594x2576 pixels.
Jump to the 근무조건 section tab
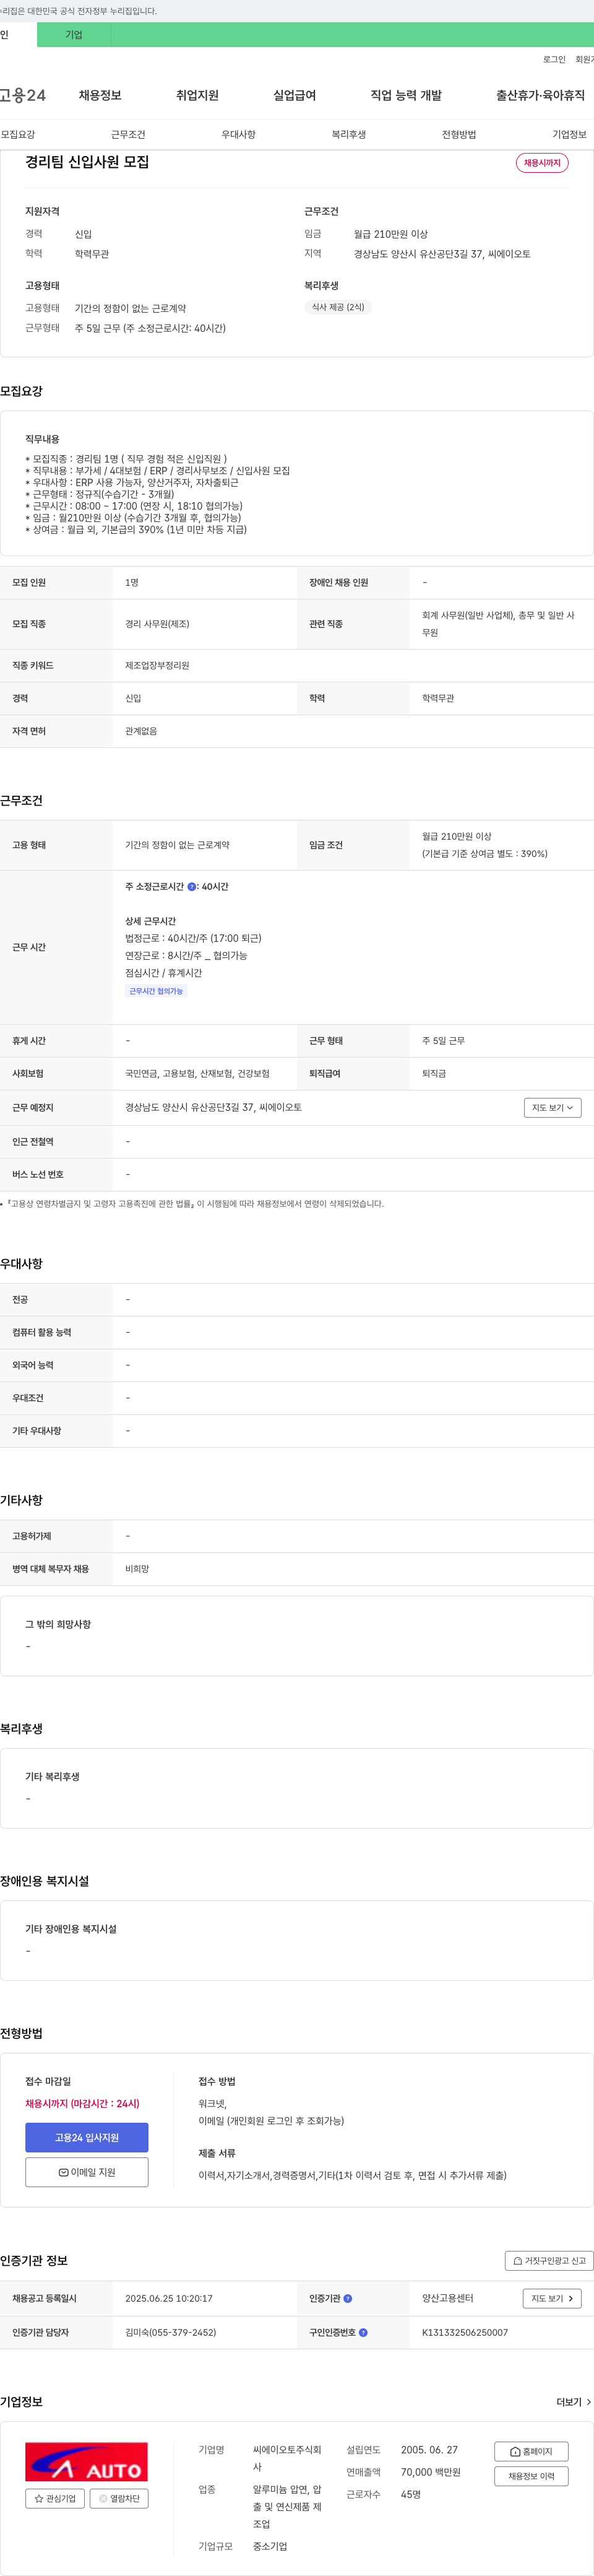click(x=128, y=134)
